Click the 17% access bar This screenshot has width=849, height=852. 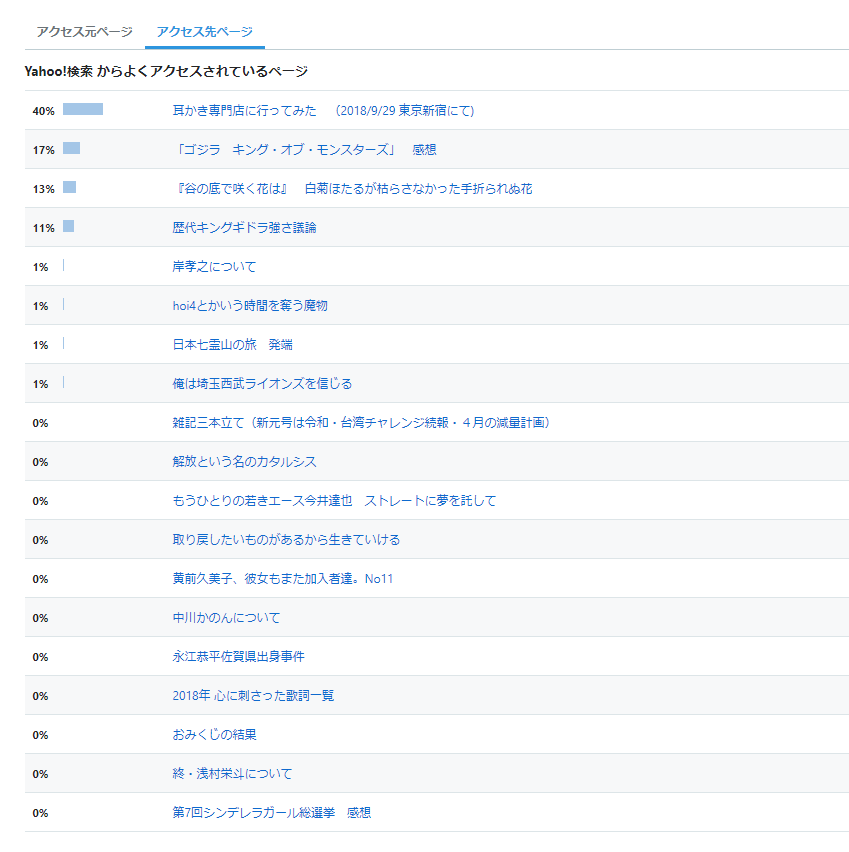pyautogui.click(x=71, y=148)
